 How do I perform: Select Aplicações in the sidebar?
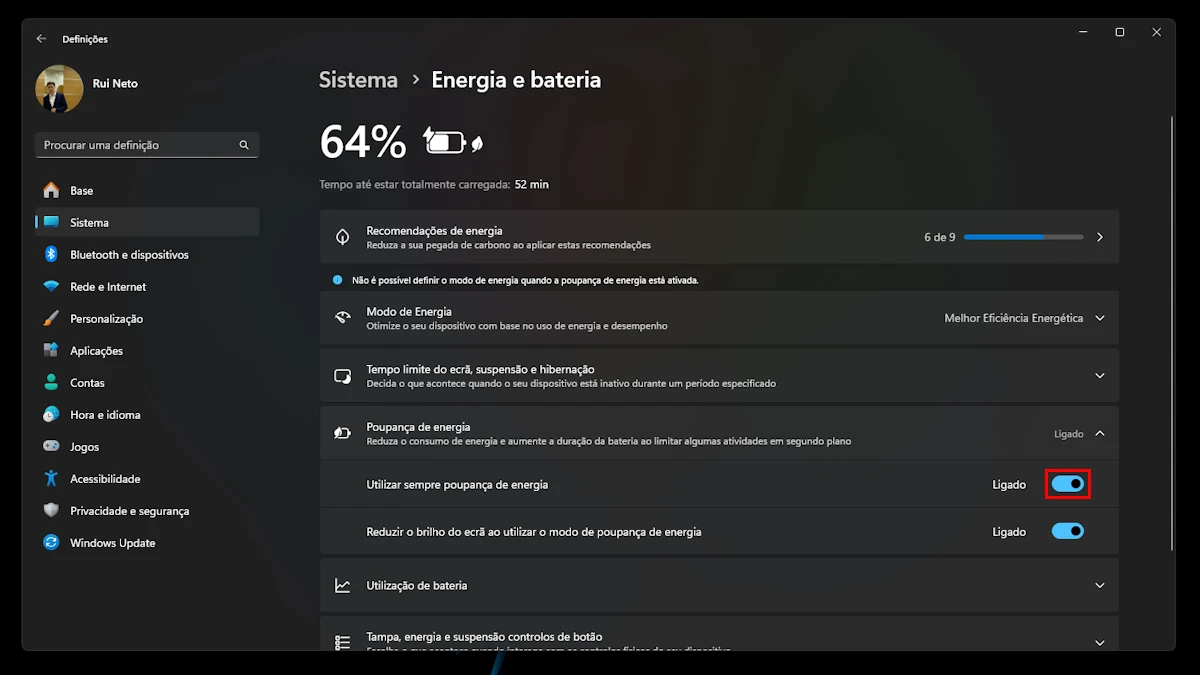pos(96,351)
